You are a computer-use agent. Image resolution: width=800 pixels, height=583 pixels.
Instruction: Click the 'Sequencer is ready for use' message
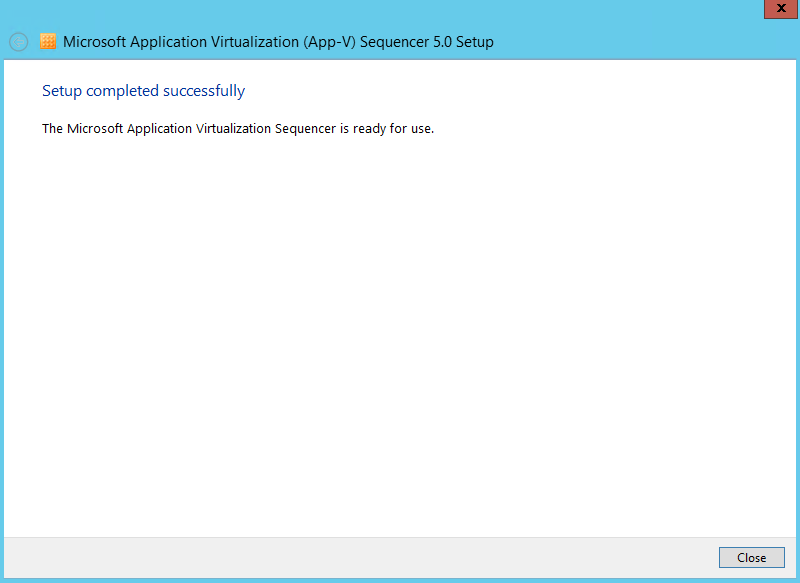click(238, 129)
